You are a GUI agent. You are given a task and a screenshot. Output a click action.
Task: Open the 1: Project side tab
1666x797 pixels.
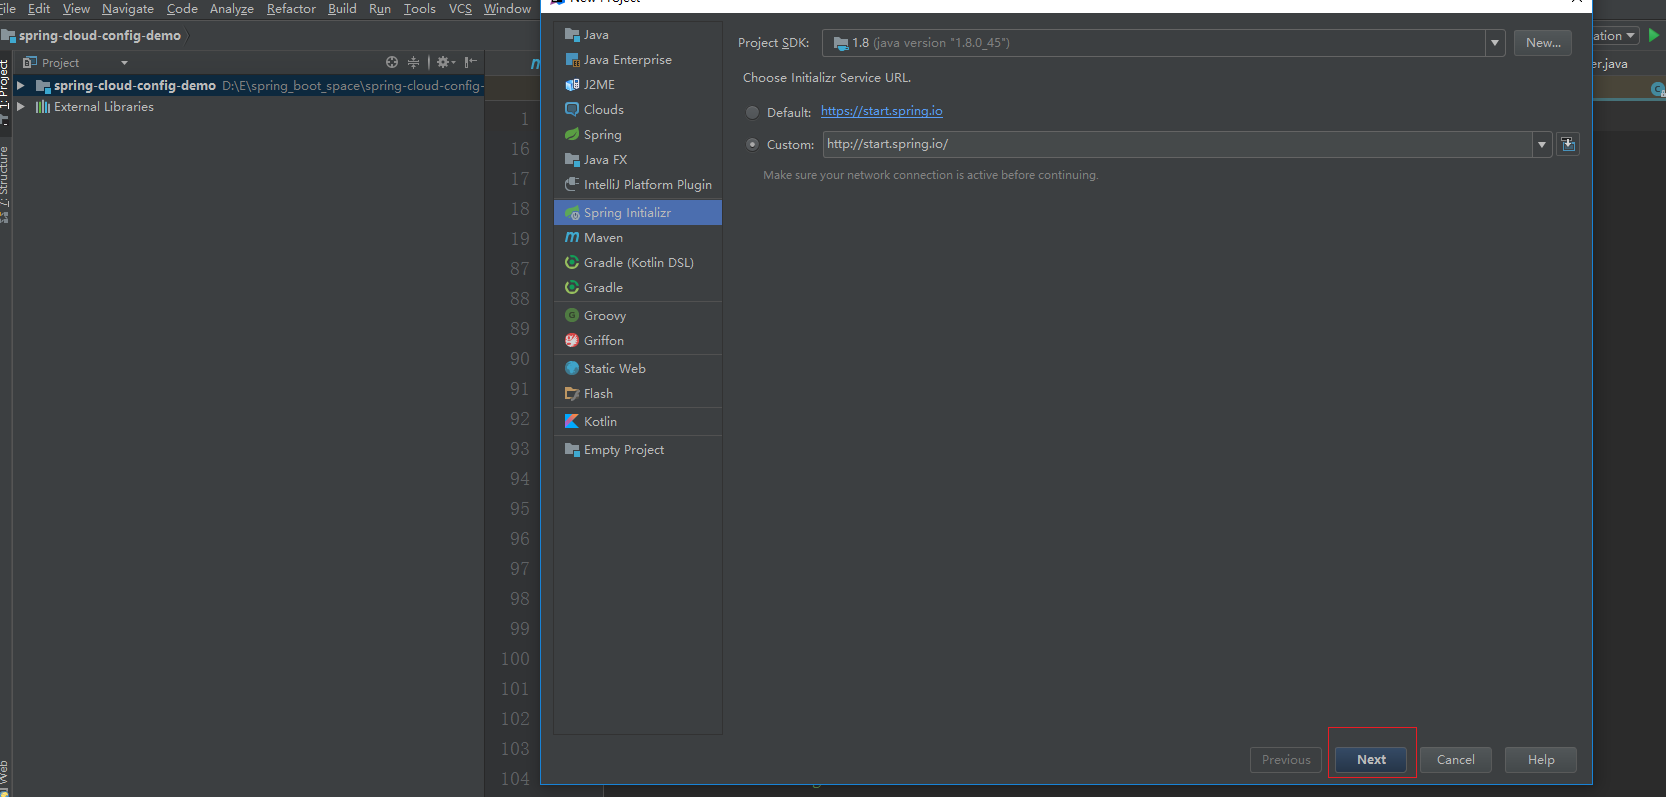coord(5,92)
